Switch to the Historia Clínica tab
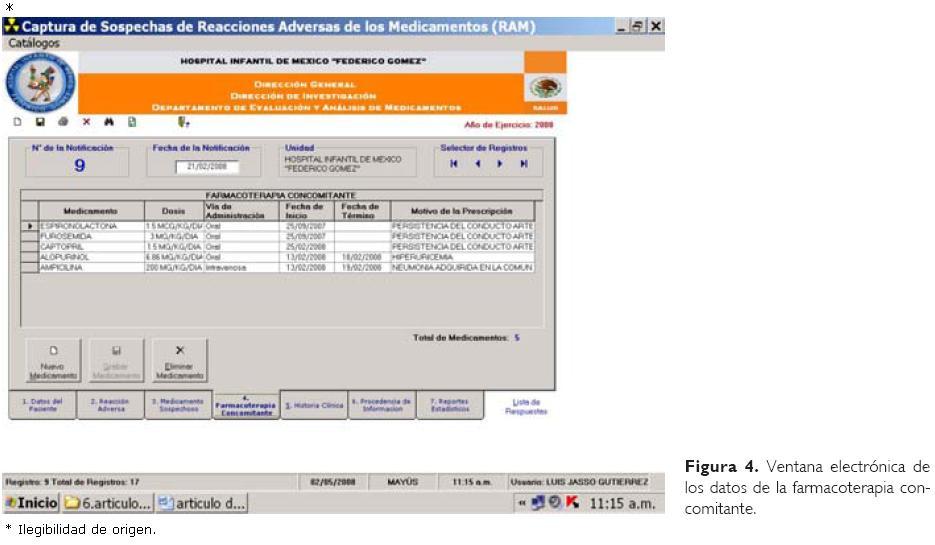This screenshot has height=545, width=935. coord(314,405)
